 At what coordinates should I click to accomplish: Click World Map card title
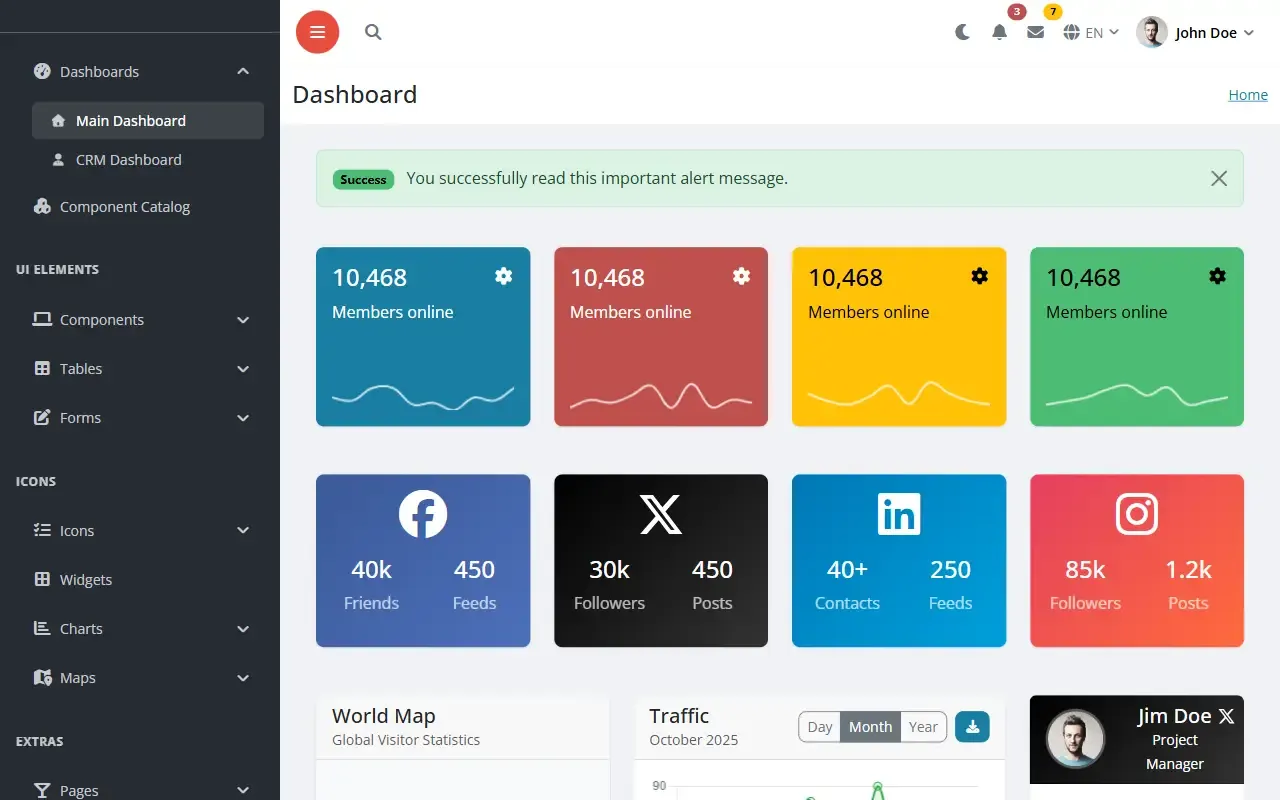[x=384, y=716]
